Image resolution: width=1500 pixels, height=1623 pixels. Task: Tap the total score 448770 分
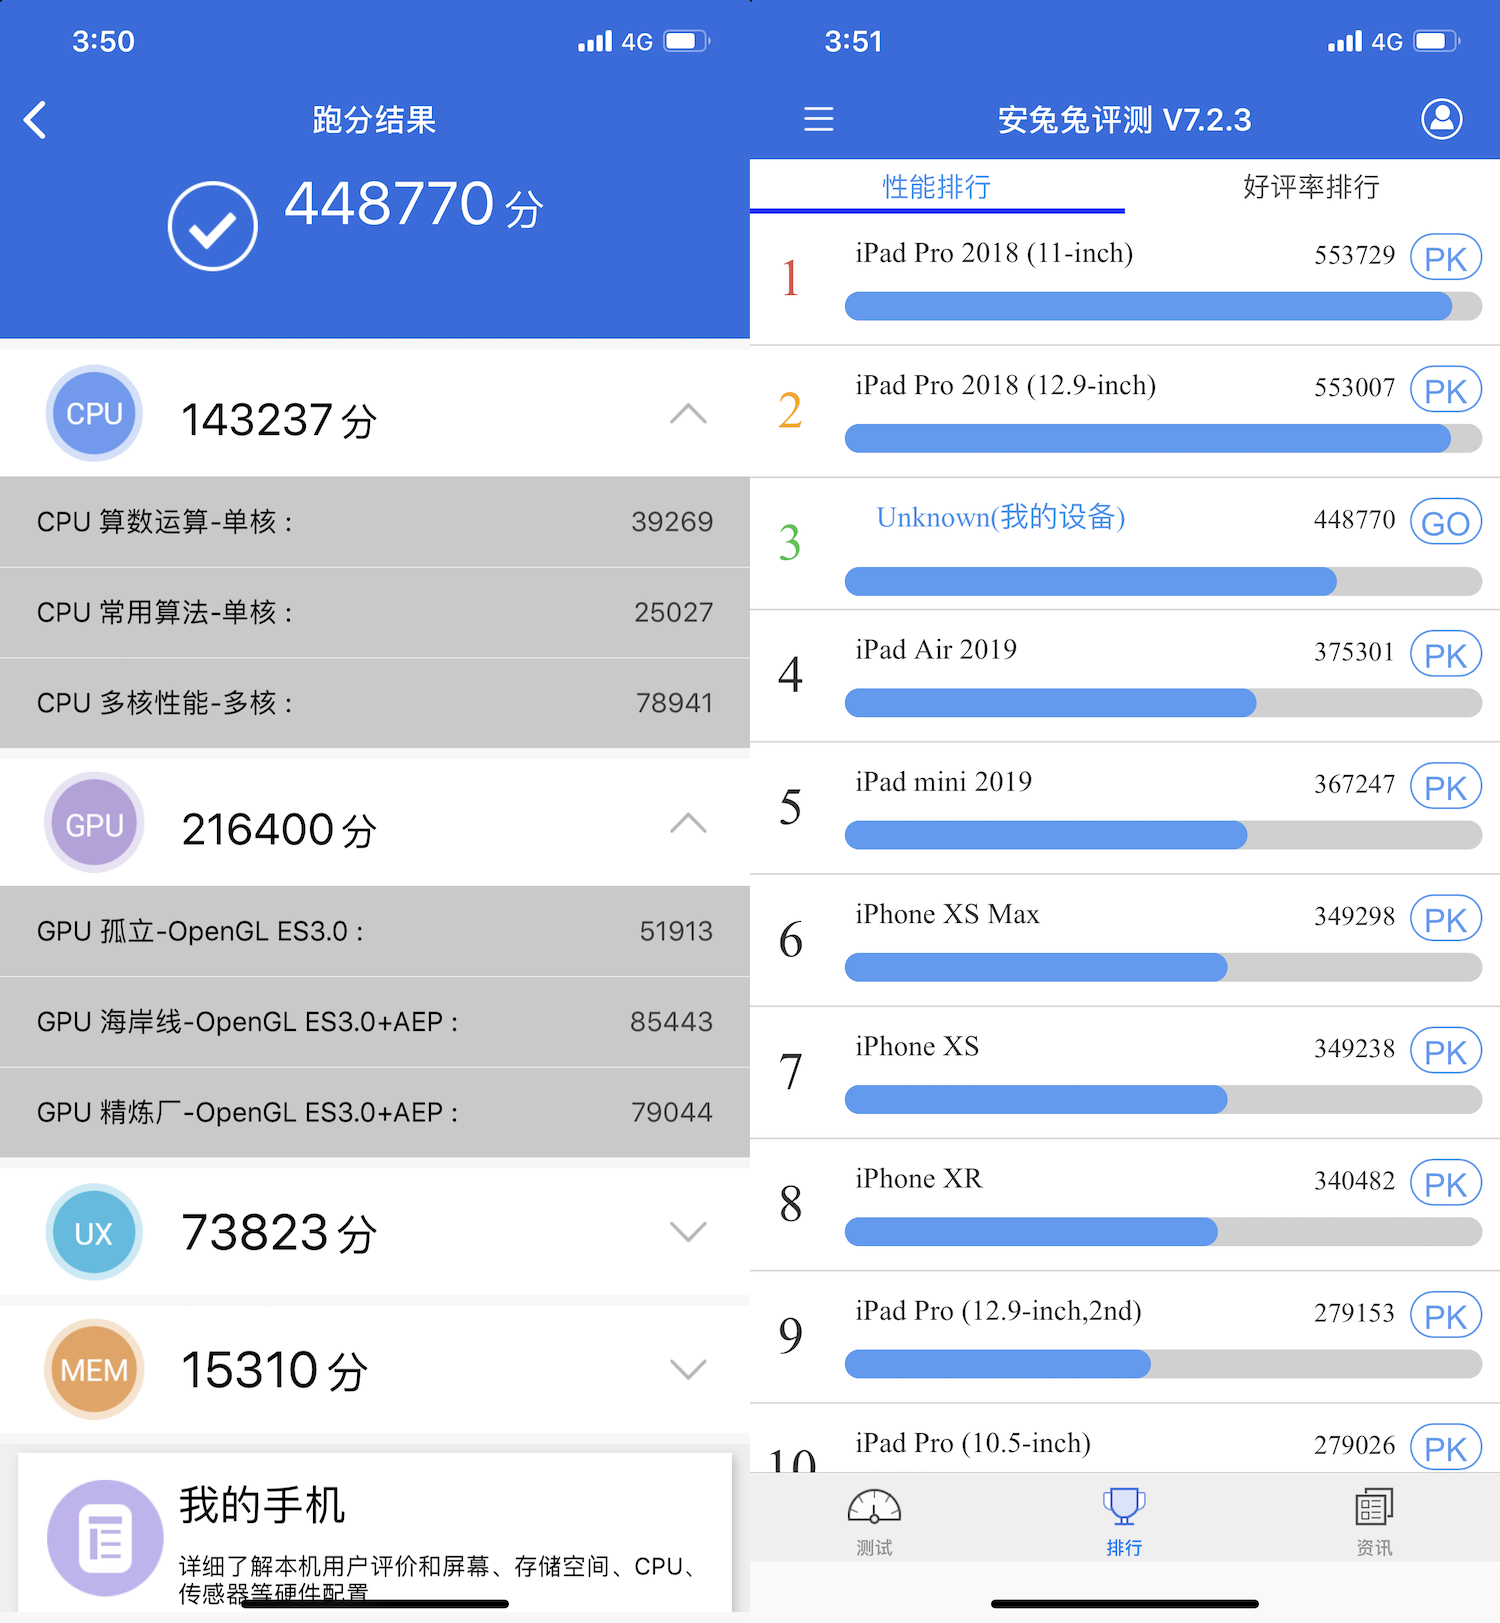[x=414, y=204]
